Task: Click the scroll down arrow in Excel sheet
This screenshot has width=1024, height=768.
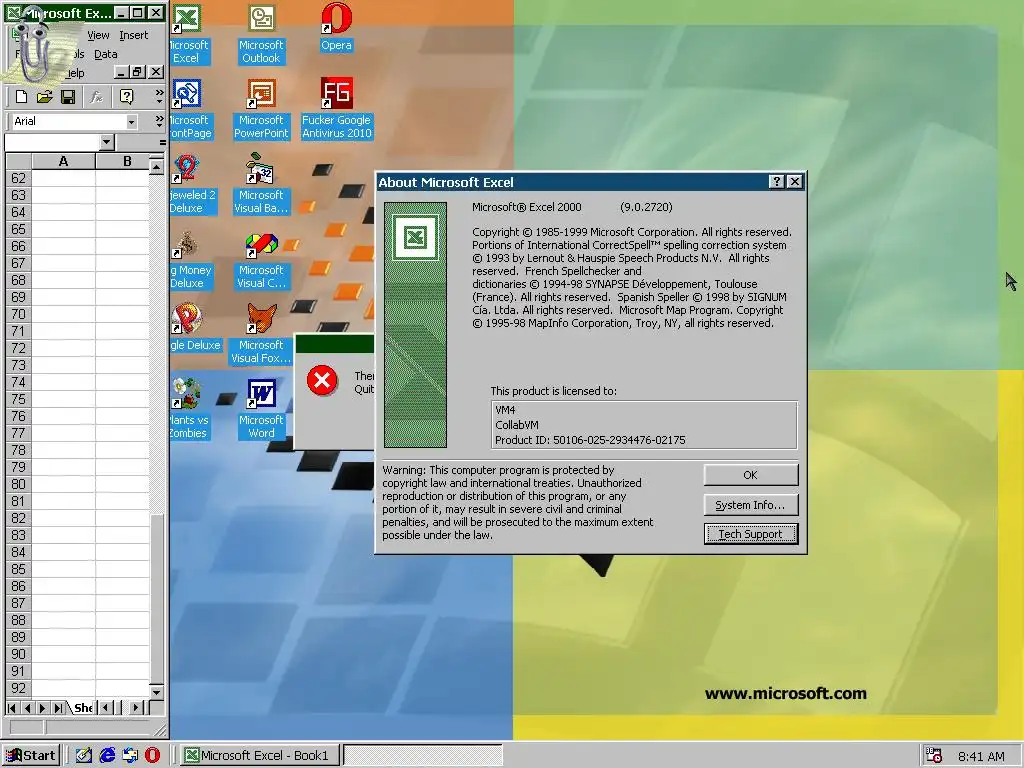Action: 157,692
